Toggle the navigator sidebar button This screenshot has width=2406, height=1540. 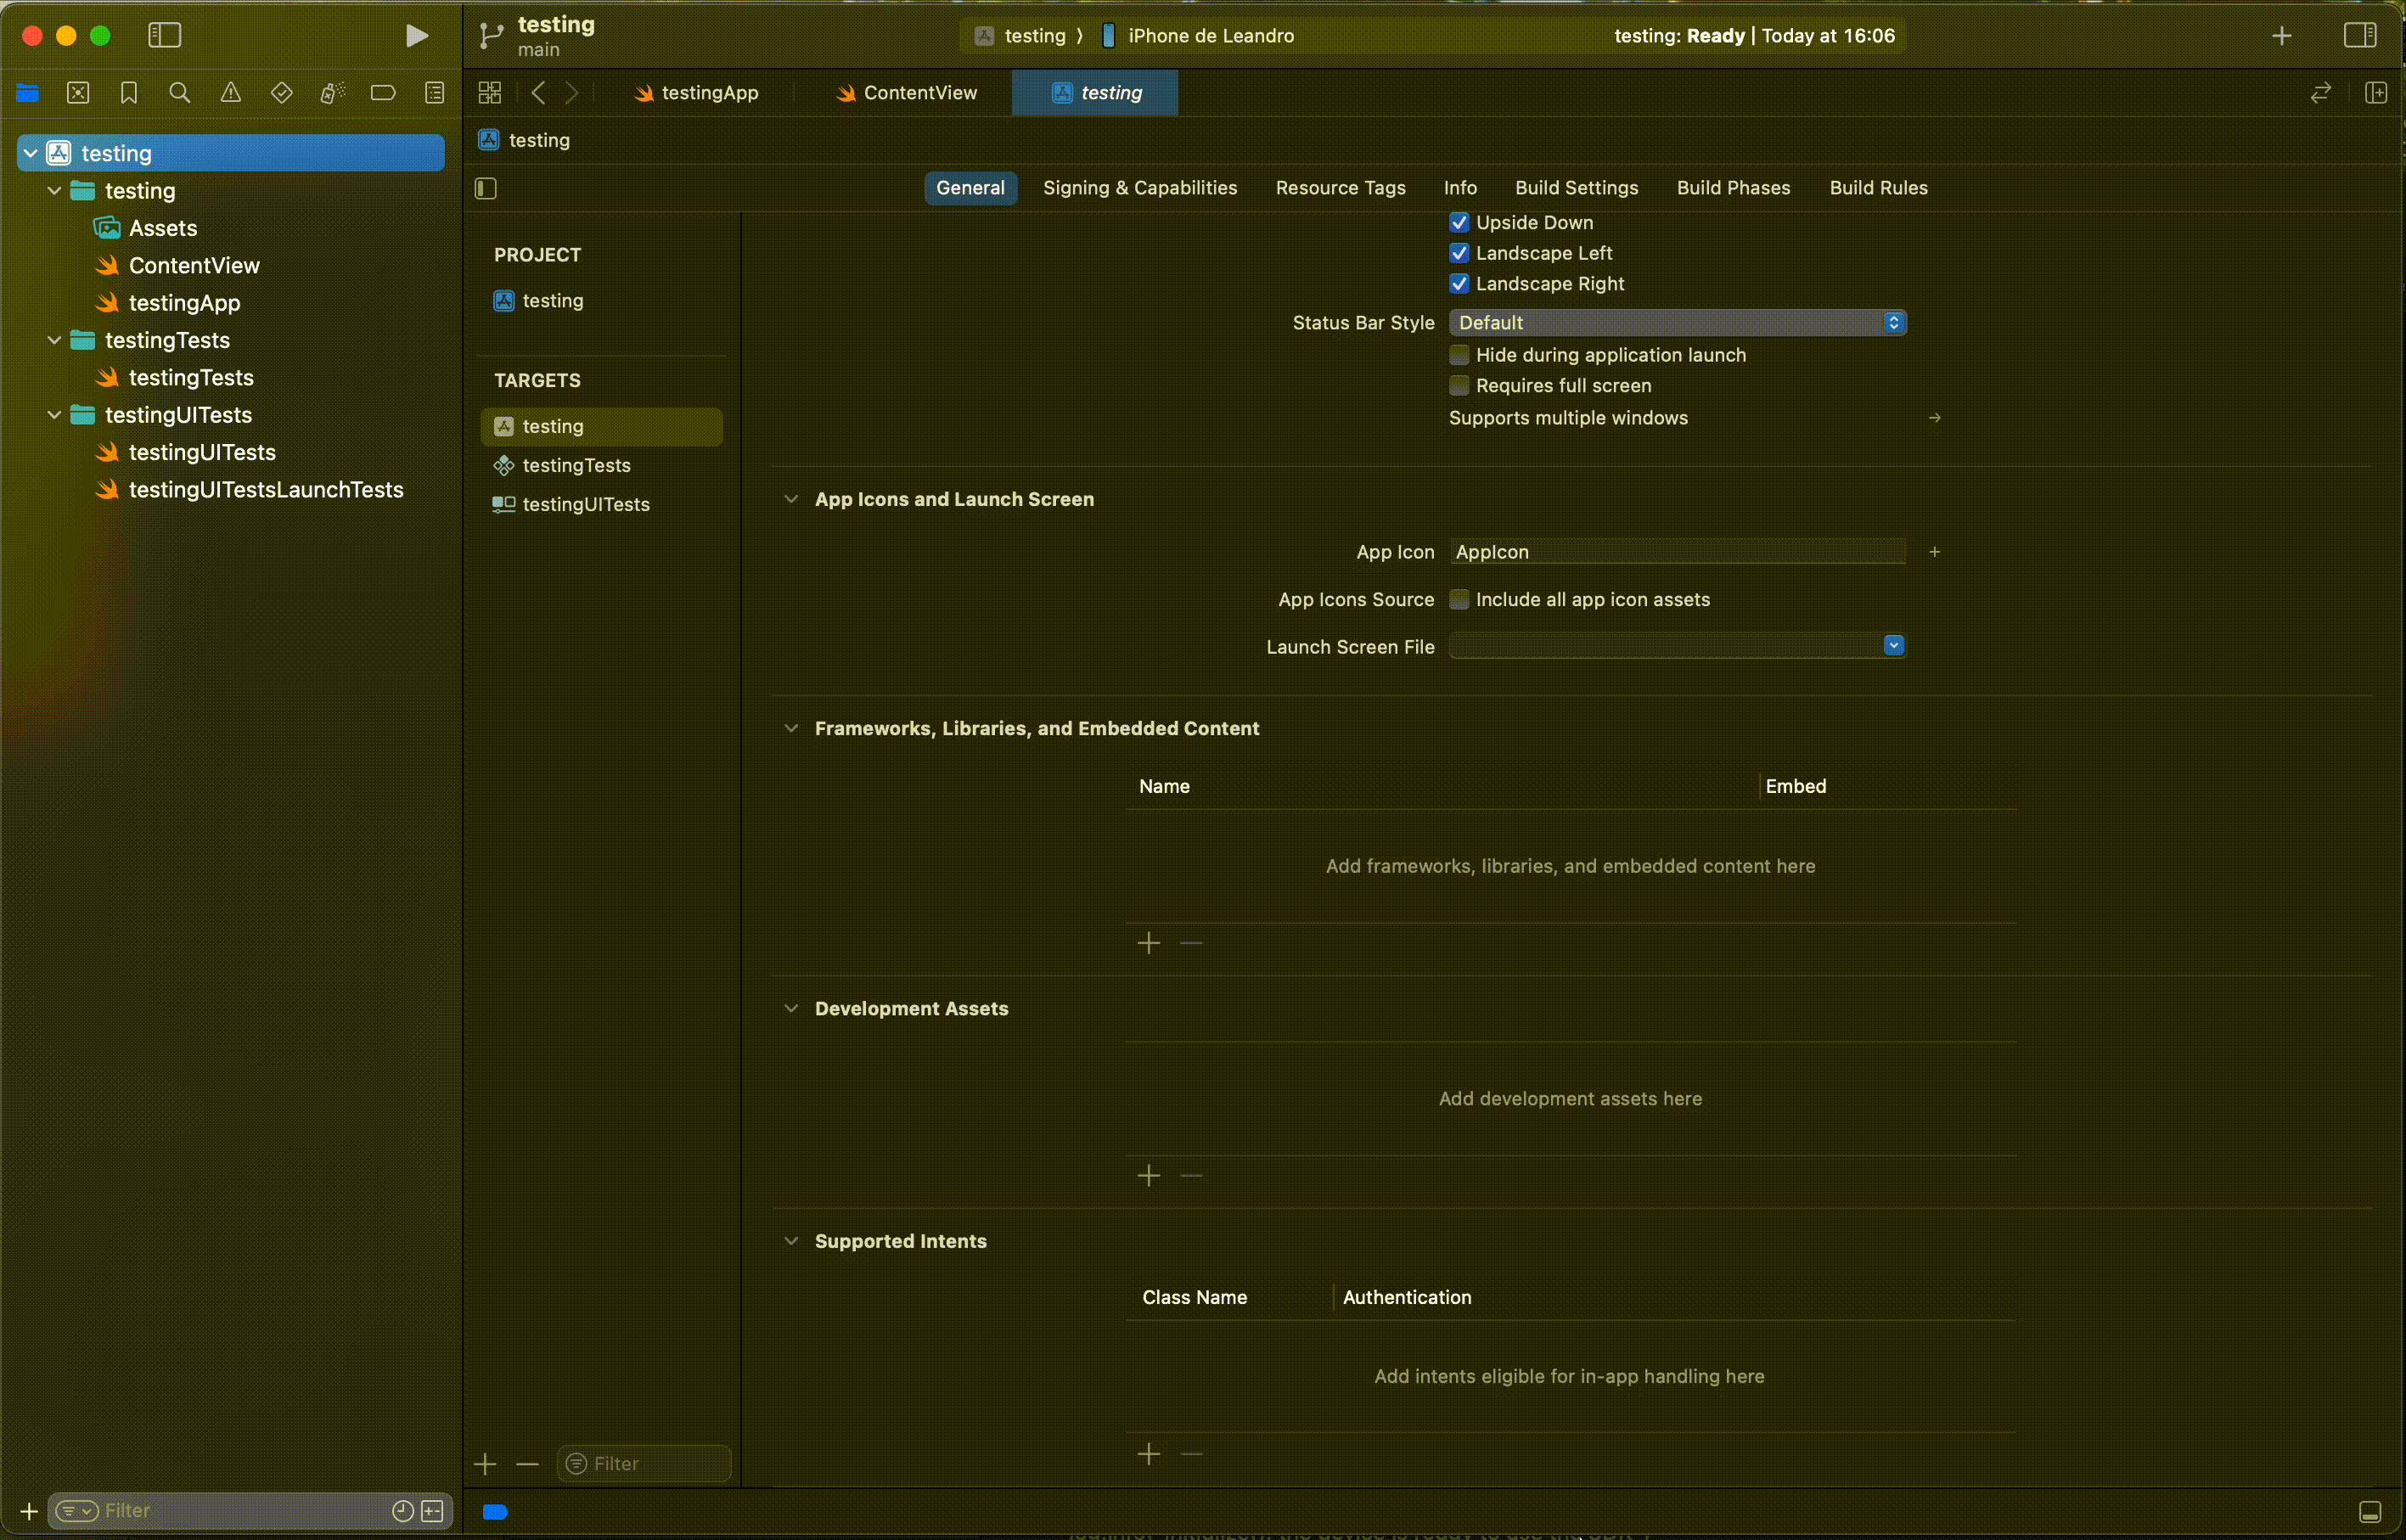(165, 36)
